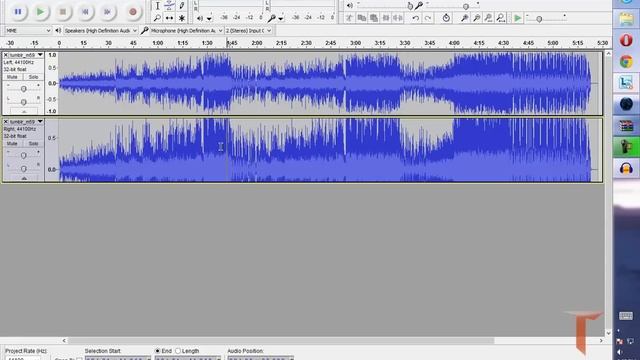
Task: Open the recording meter microphone dropdown
Action: click(x=281, y=19)
